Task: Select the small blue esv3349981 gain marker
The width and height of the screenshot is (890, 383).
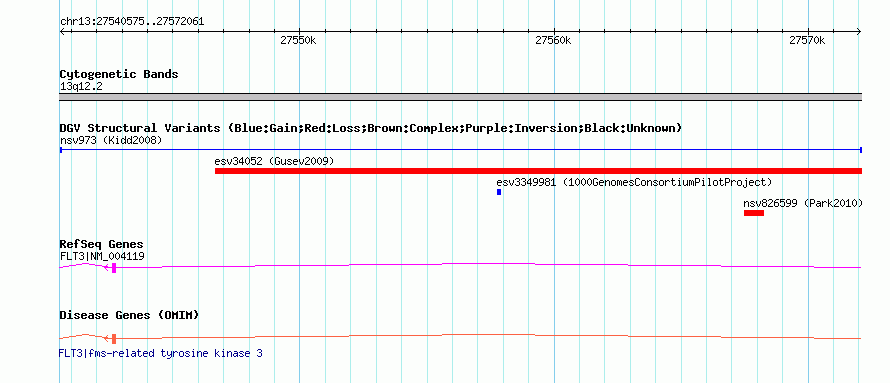Action: [499, 192]
